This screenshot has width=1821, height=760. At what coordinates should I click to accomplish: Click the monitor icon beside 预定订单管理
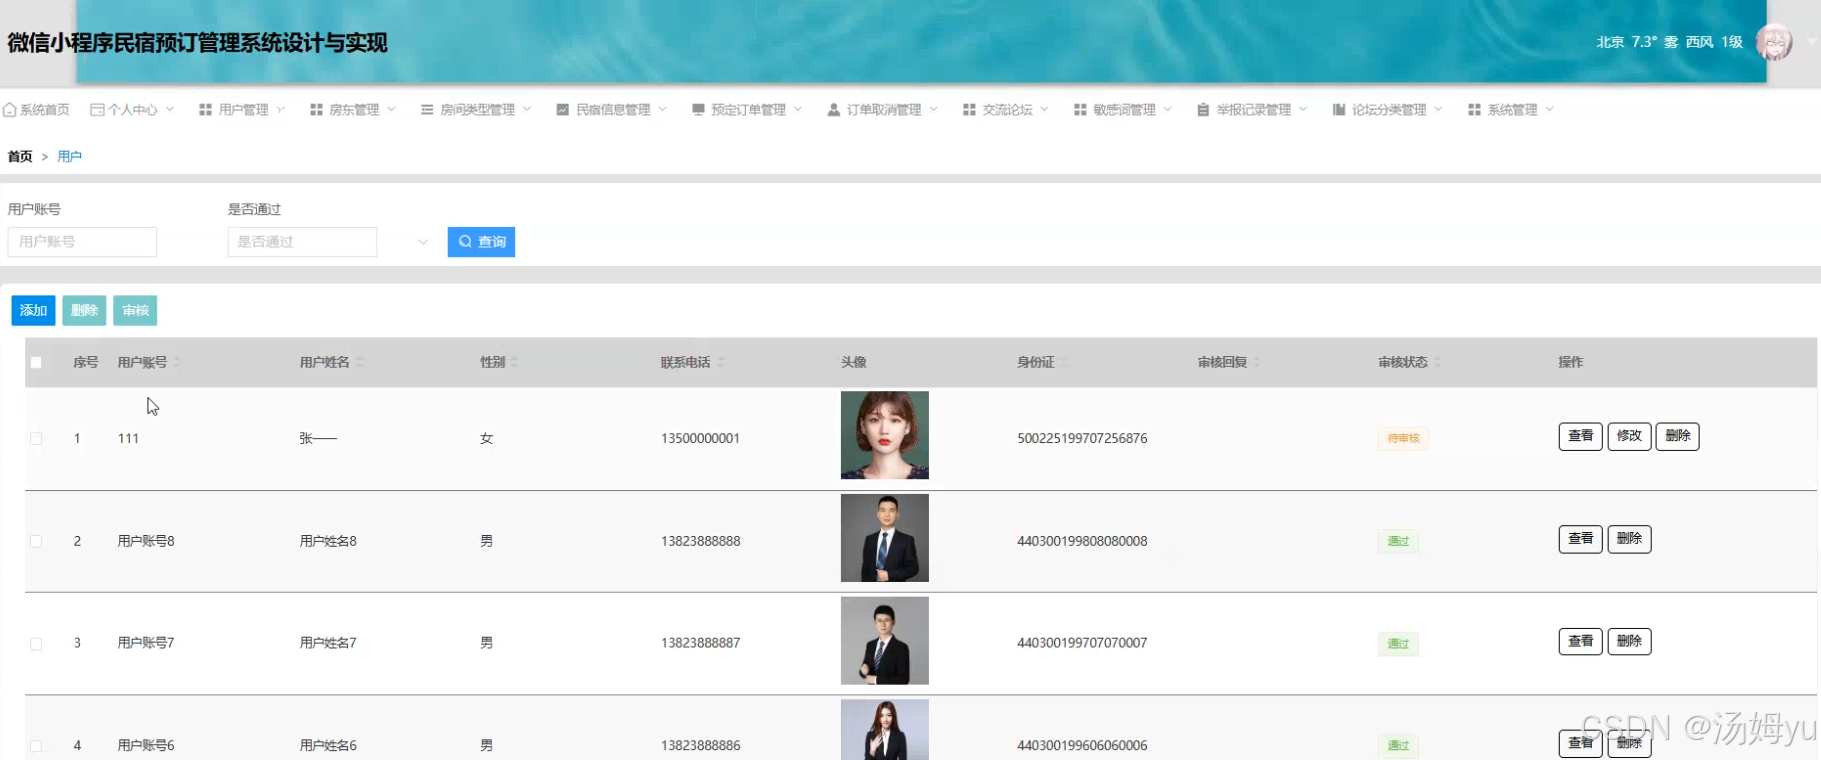698,110
